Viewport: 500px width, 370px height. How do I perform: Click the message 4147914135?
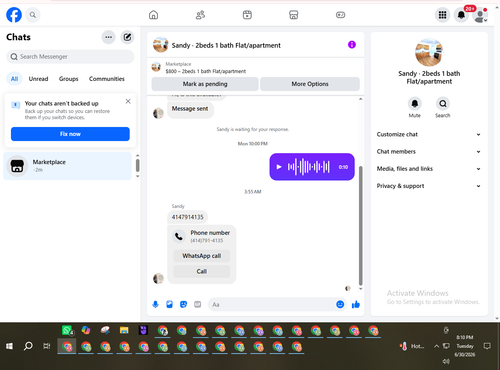tap(187, 217)
